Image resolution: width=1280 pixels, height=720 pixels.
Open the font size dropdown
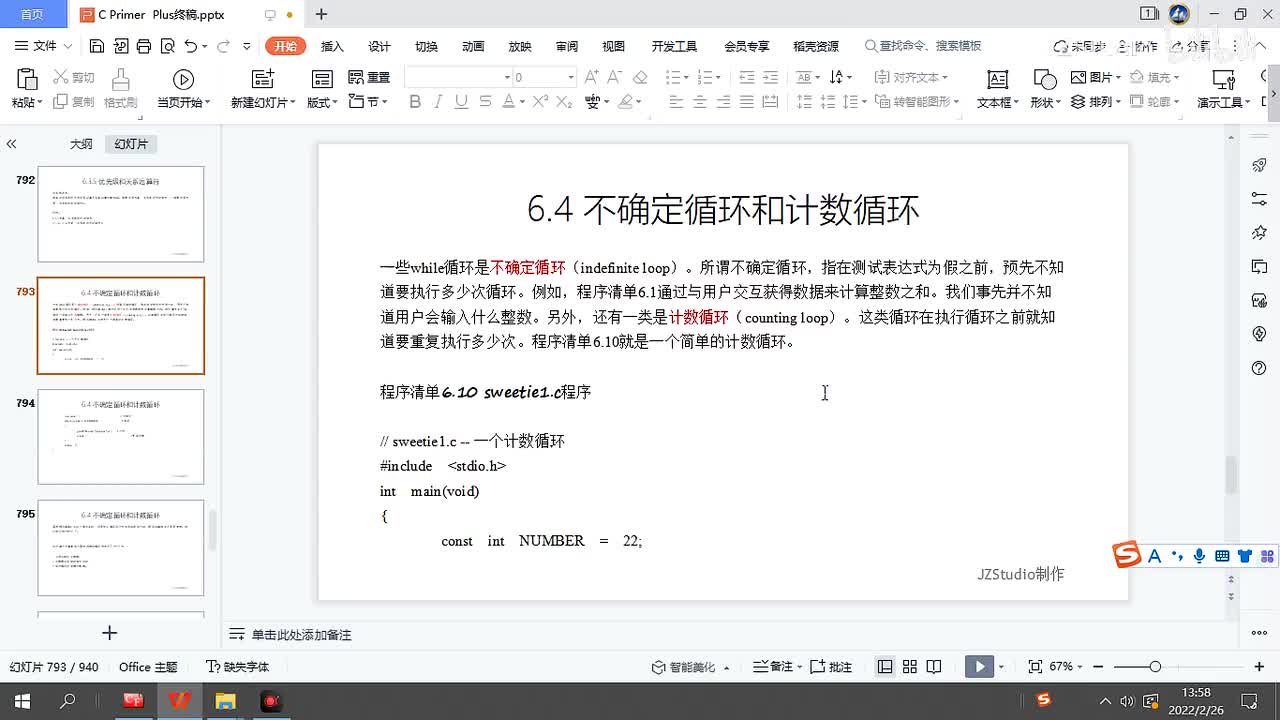click(571, 78)
